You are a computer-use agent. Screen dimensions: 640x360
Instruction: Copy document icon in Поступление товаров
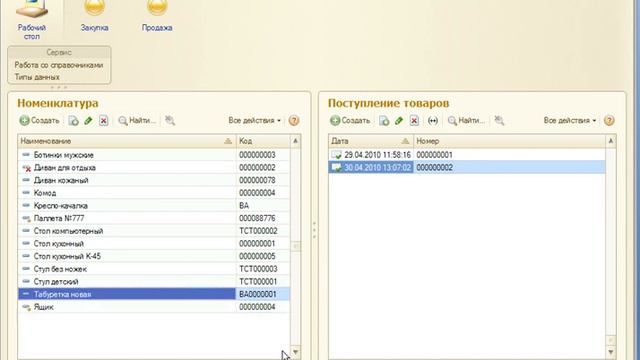[x=384, y=120]
